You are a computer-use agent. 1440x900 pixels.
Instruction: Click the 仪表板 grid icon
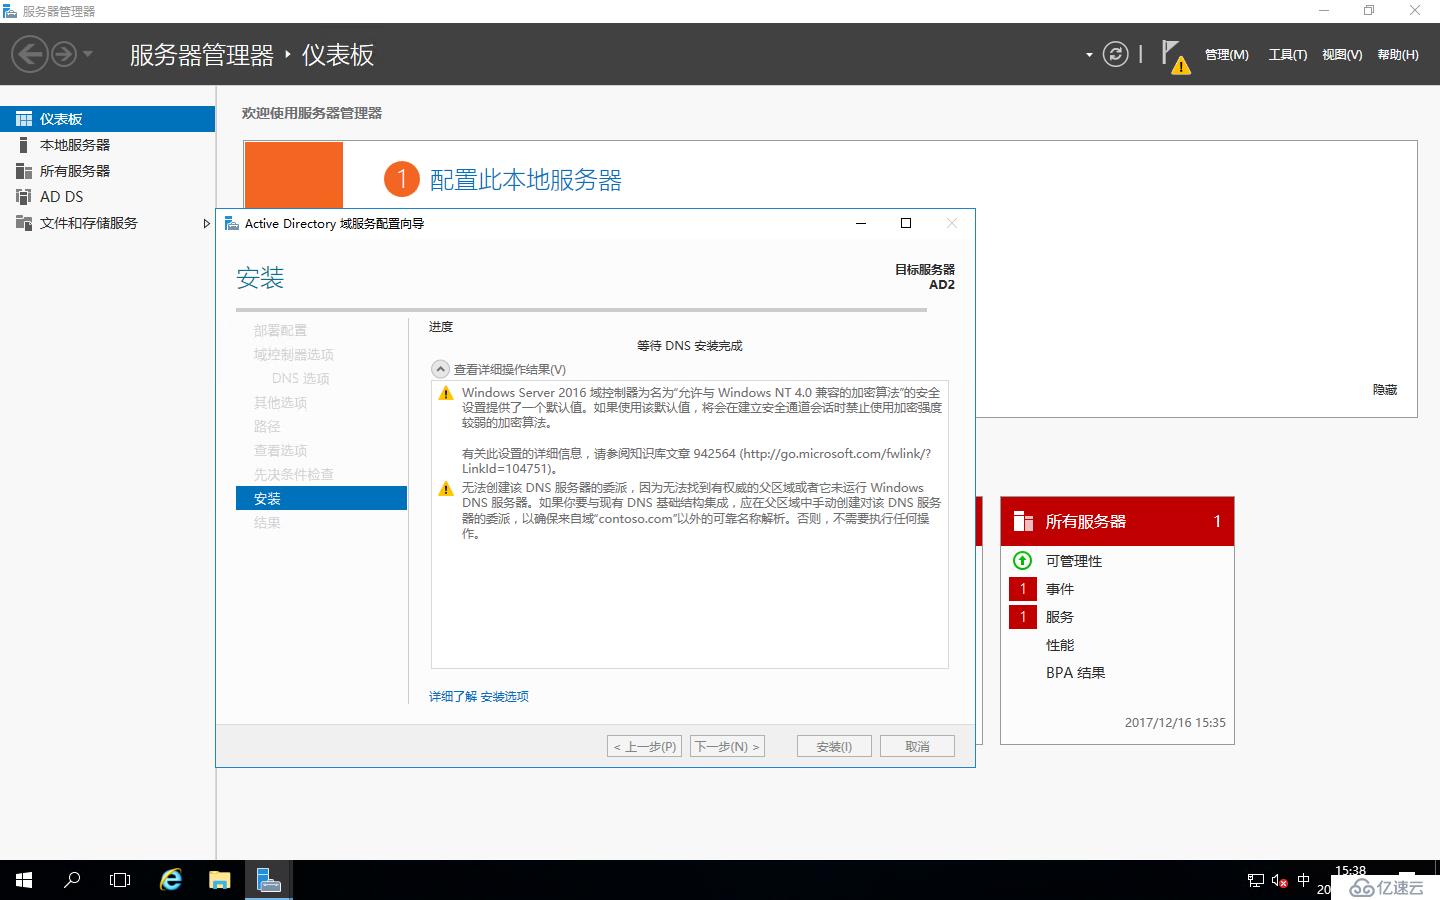pyautogui.click(x=24, y=119)
